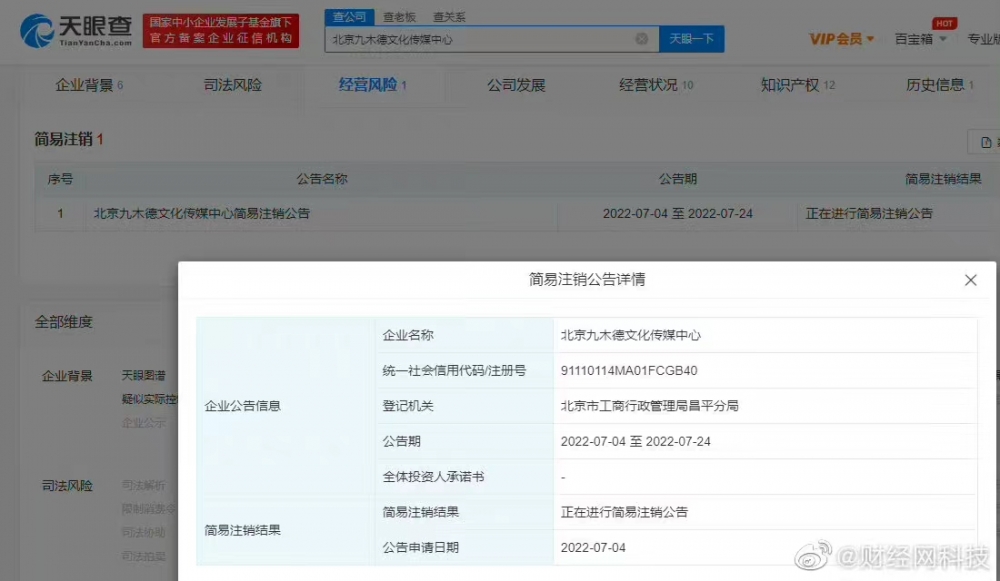Open the 公司发展 tab
1000x581 pixels.
click(x=515, y=85)
